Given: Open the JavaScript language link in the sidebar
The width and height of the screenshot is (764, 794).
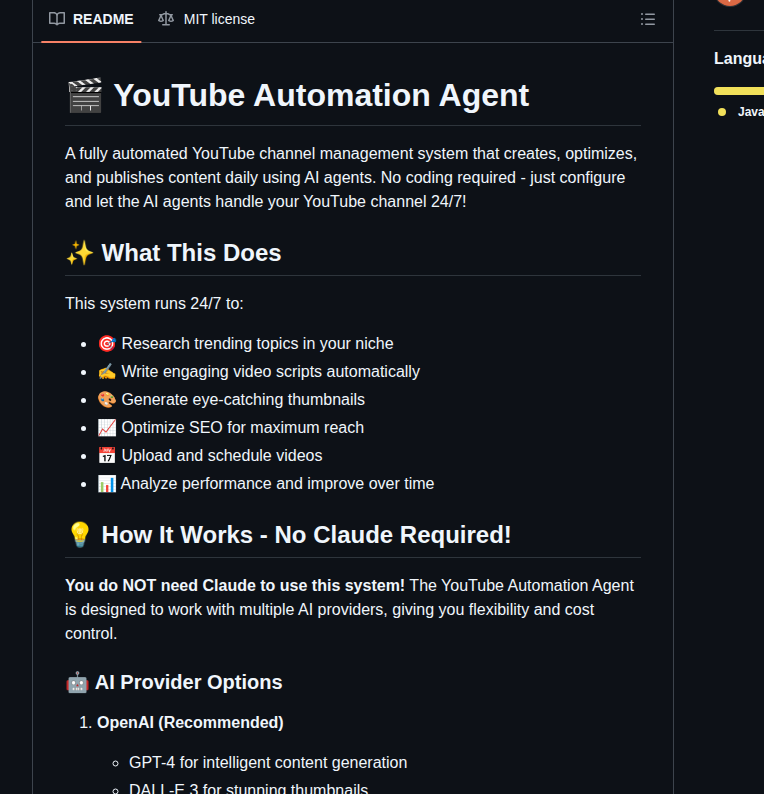Looking at the screenshot, I should click(750, 112).
